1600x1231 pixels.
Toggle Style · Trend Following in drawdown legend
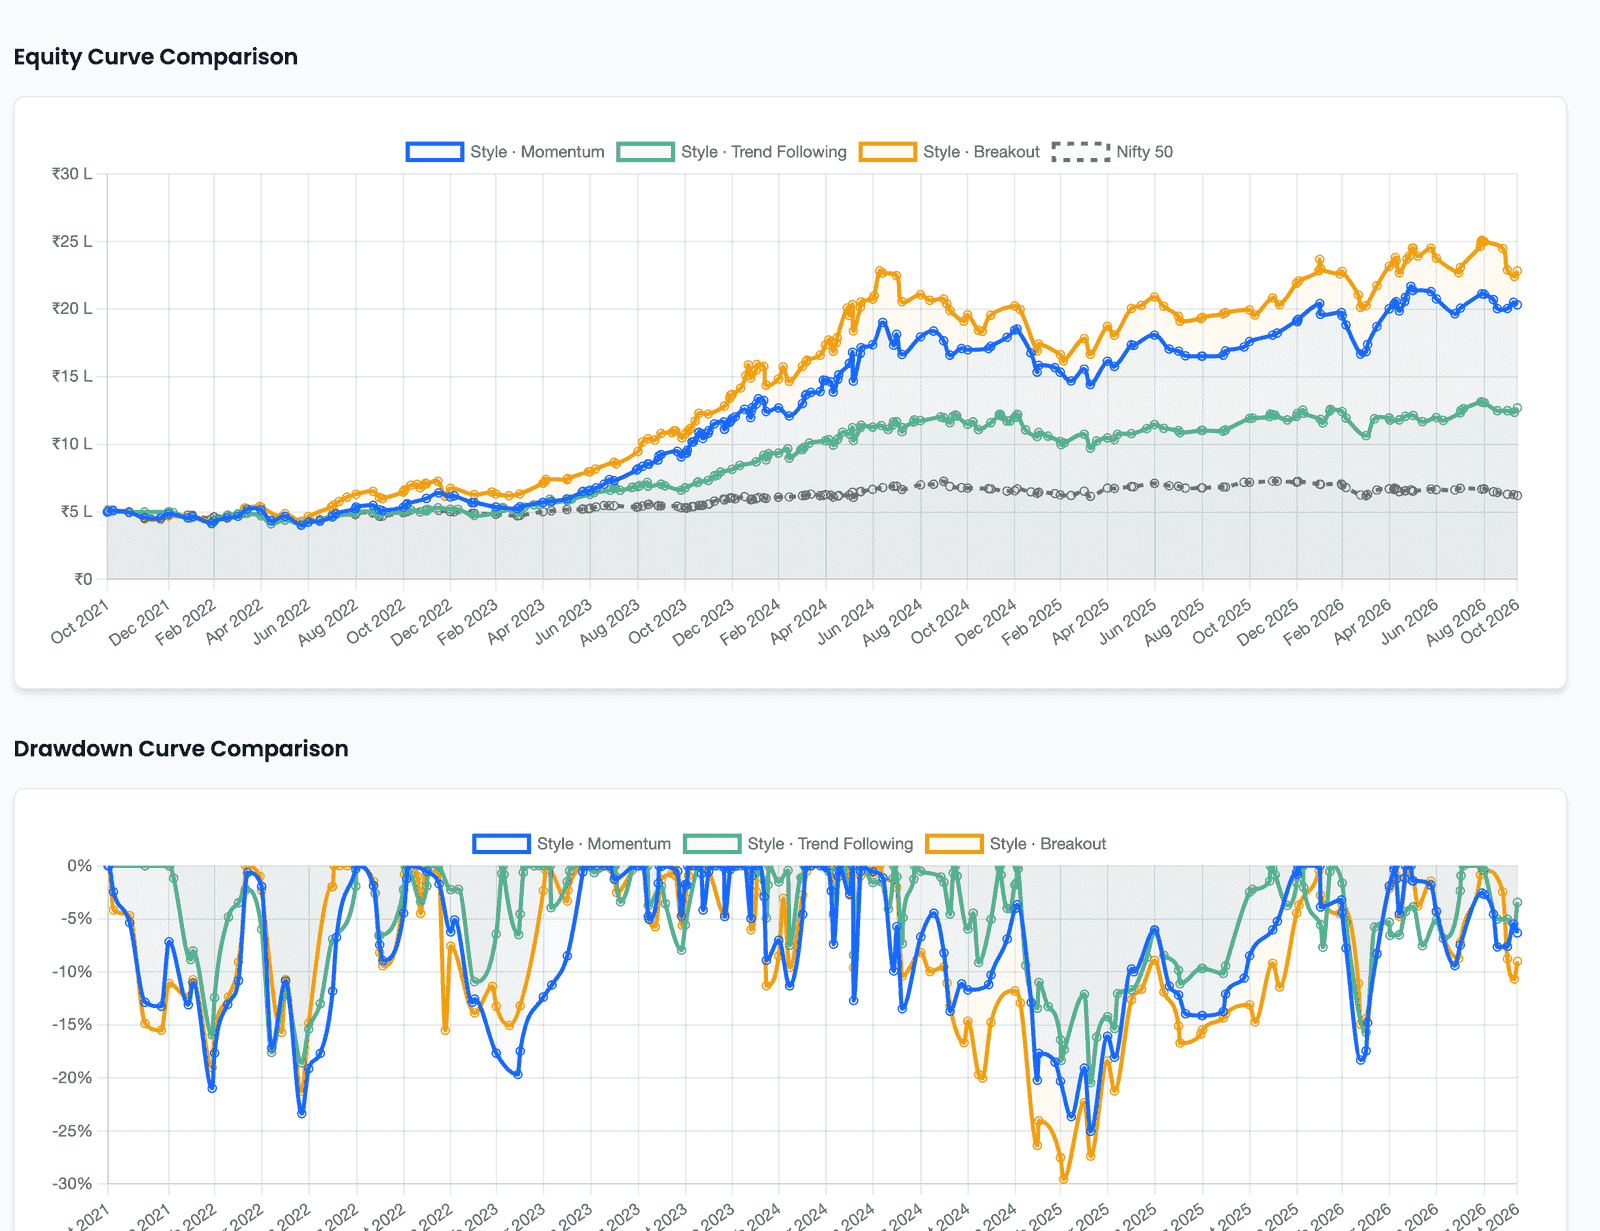799,844
